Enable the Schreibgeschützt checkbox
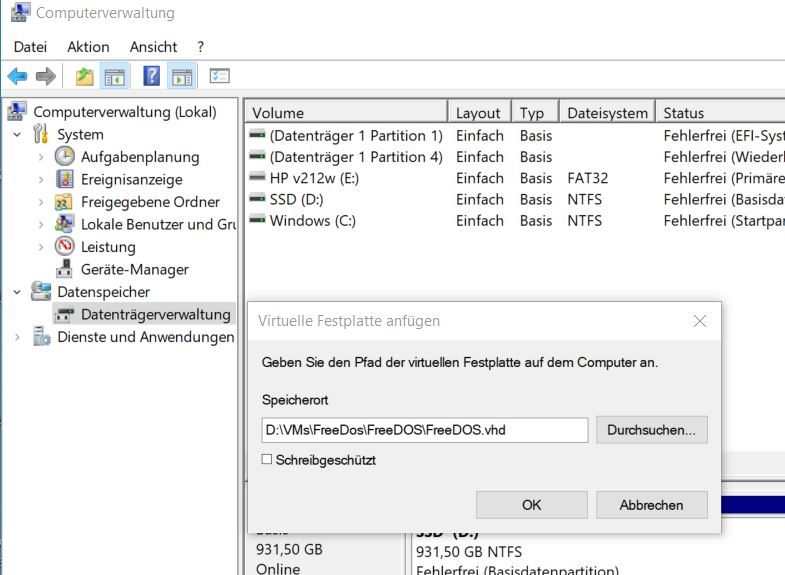 coord(267,460)
